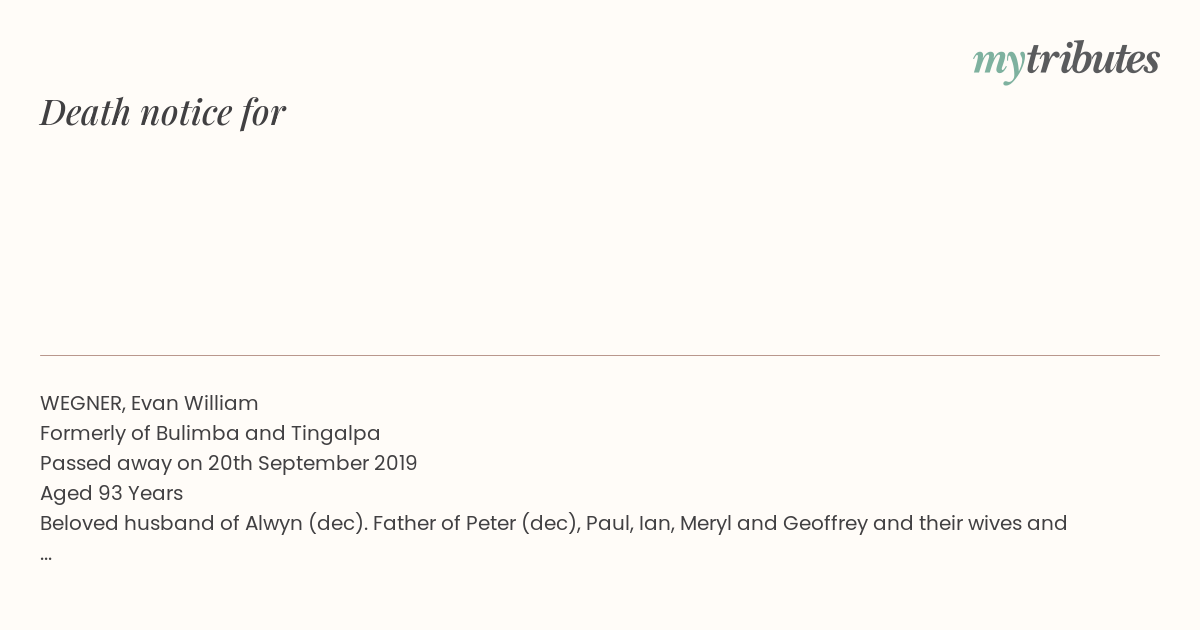The image size is (1200, 630).
Task: Click the horizontal divider line
Action: tap(600, 355)
